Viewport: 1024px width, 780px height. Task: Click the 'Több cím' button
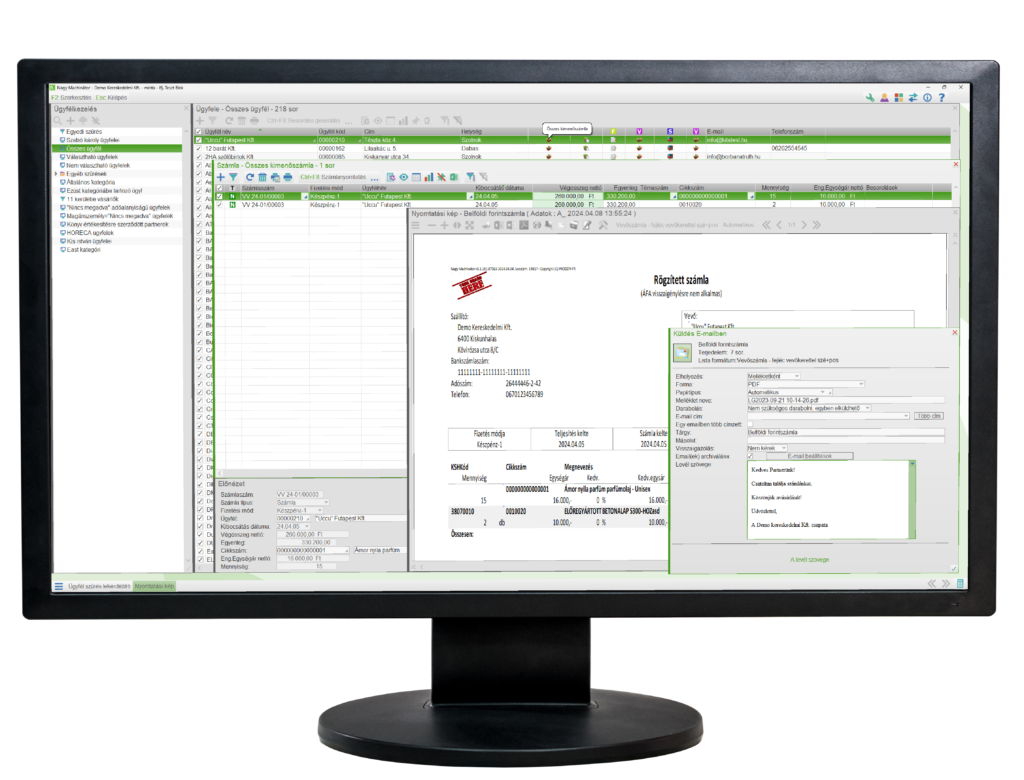929,416
